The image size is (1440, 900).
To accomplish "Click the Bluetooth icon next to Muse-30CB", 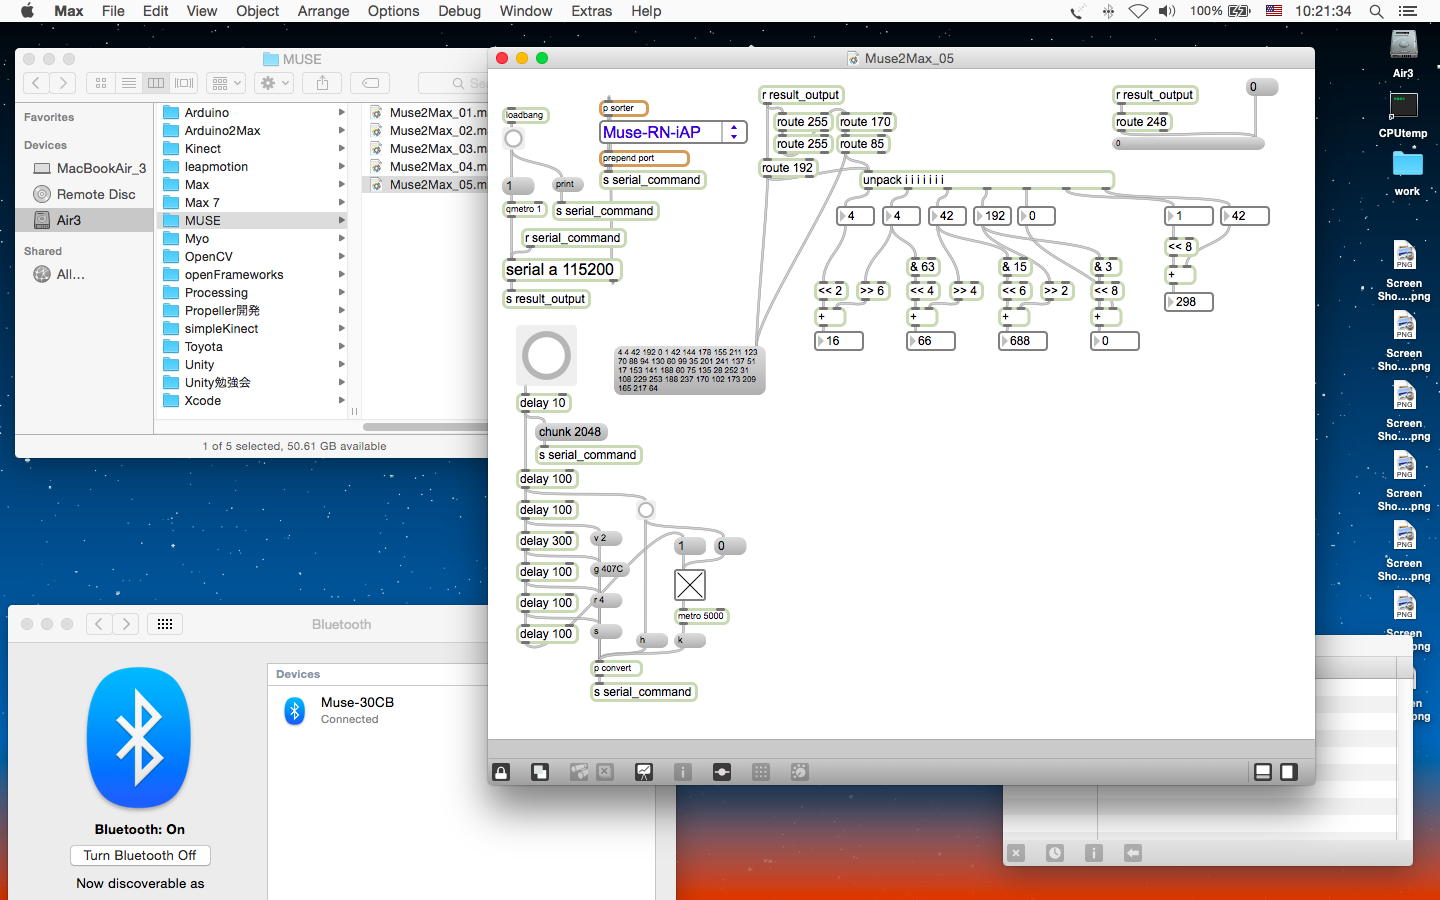I will 295,710.
